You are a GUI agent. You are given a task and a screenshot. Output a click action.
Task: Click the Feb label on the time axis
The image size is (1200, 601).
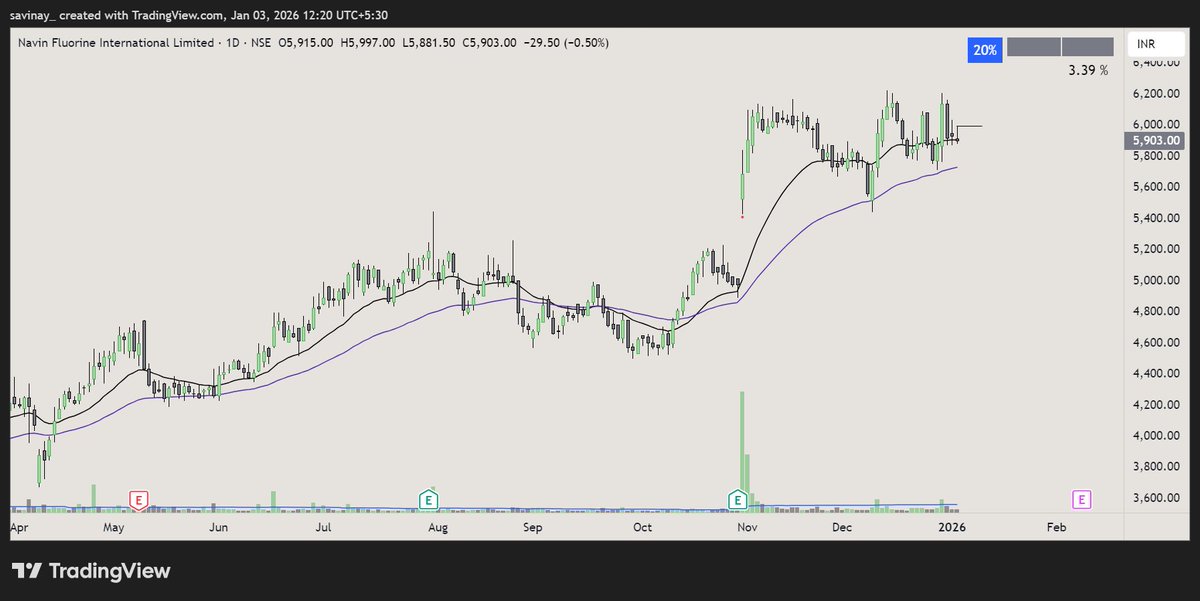(x=1054, y=526)
